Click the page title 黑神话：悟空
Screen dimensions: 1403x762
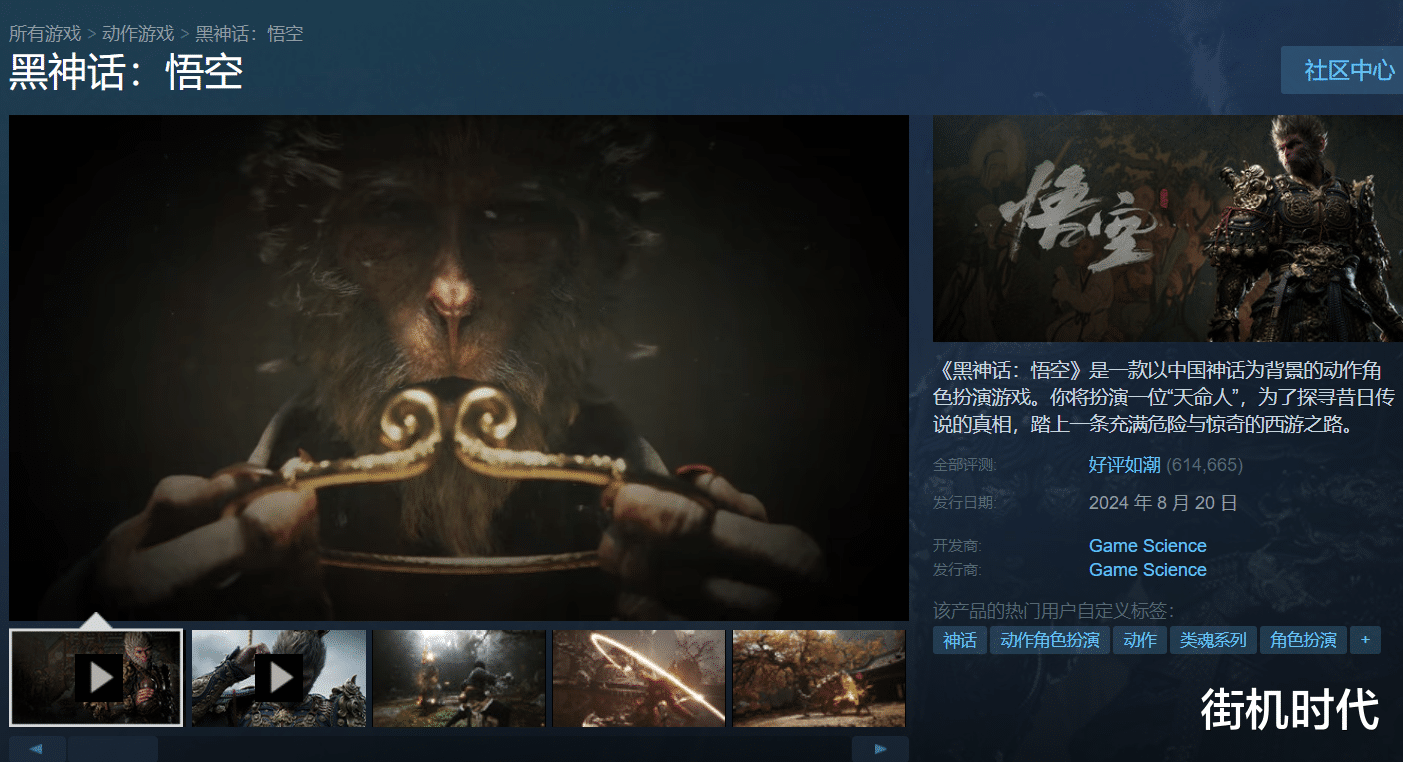point(126,73)
